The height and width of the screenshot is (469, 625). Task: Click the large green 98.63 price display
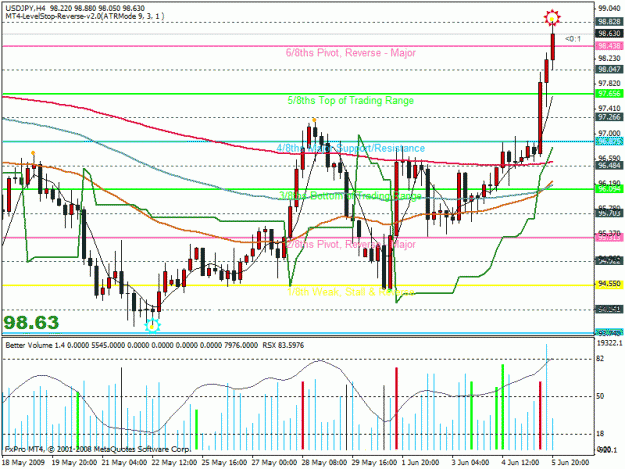31,323
